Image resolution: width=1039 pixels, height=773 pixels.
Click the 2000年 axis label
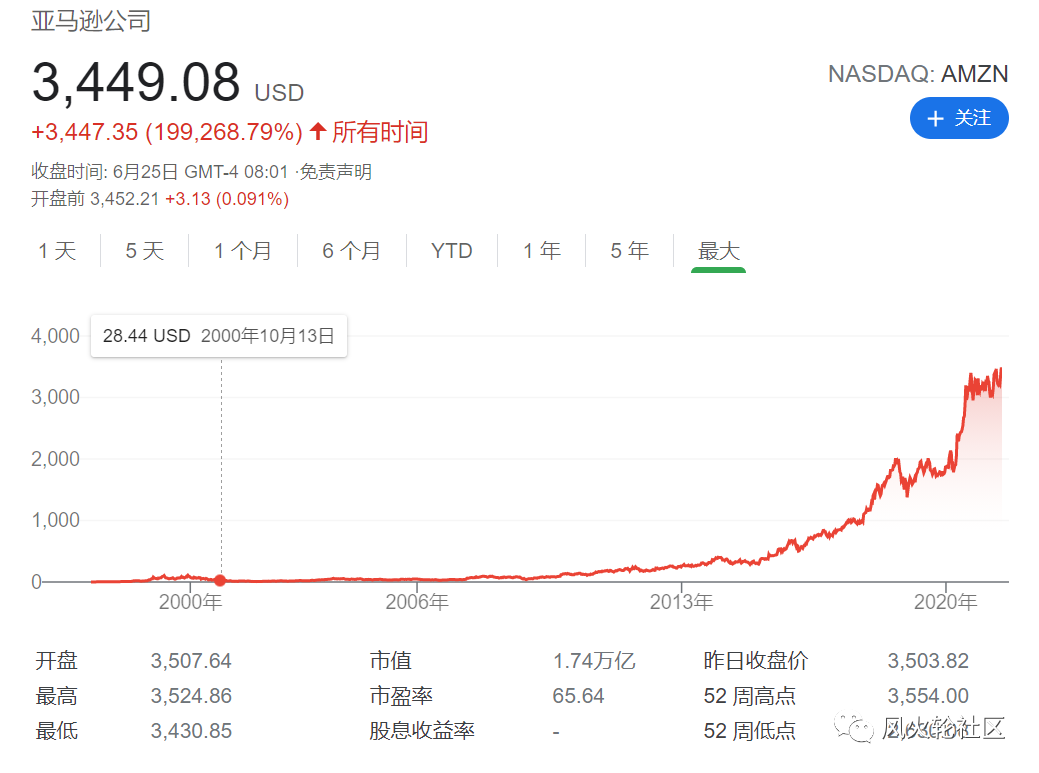[x=190, y=601]
